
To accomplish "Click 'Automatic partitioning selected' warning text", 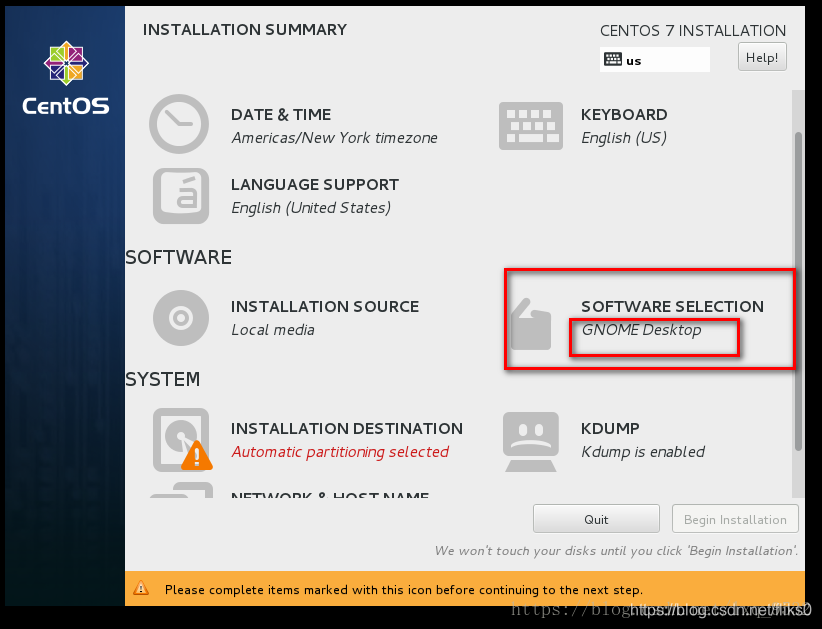I will tap(340, 452).
